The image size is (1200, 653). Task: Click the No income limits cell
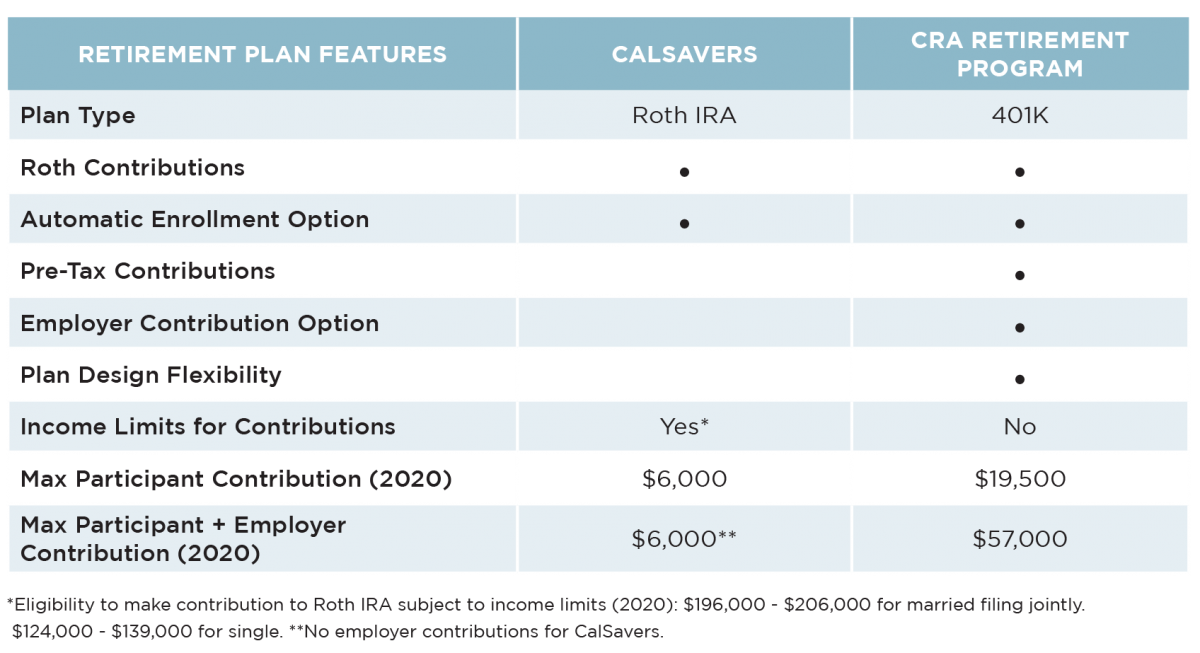point(1019,427)
